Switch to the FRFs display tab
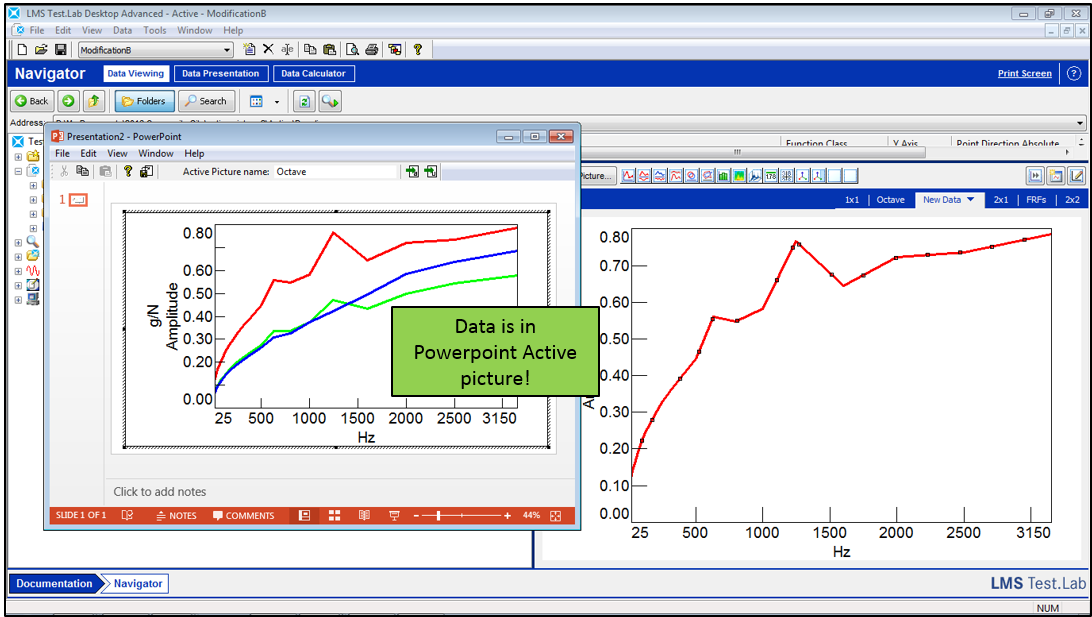Viewport: 1092px width, 617px height. (1036, 199)
